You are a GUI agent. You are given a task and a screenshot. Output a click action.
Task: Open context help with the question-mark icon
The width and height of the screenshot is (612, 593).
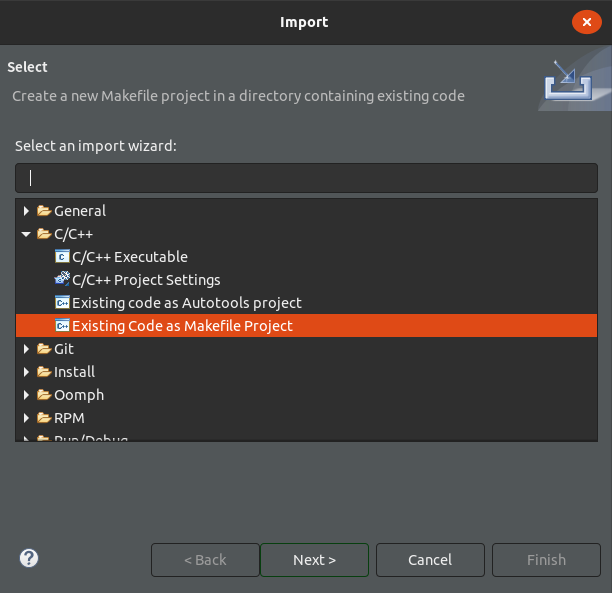pos(29,558)
